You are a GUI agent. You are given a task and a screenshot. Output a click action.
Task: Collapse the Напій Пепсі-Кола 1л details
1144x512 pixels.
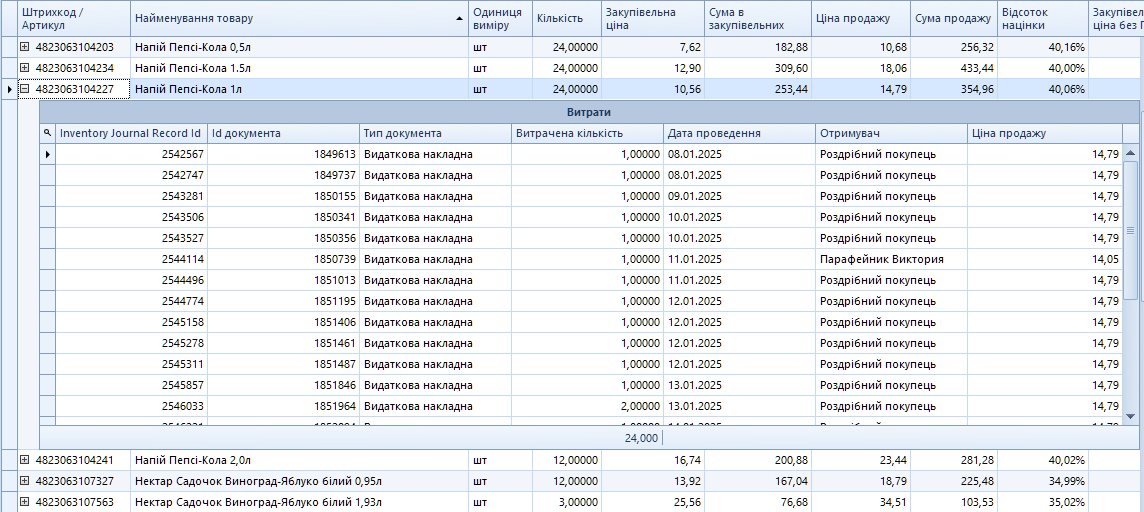tap(25, 89)
